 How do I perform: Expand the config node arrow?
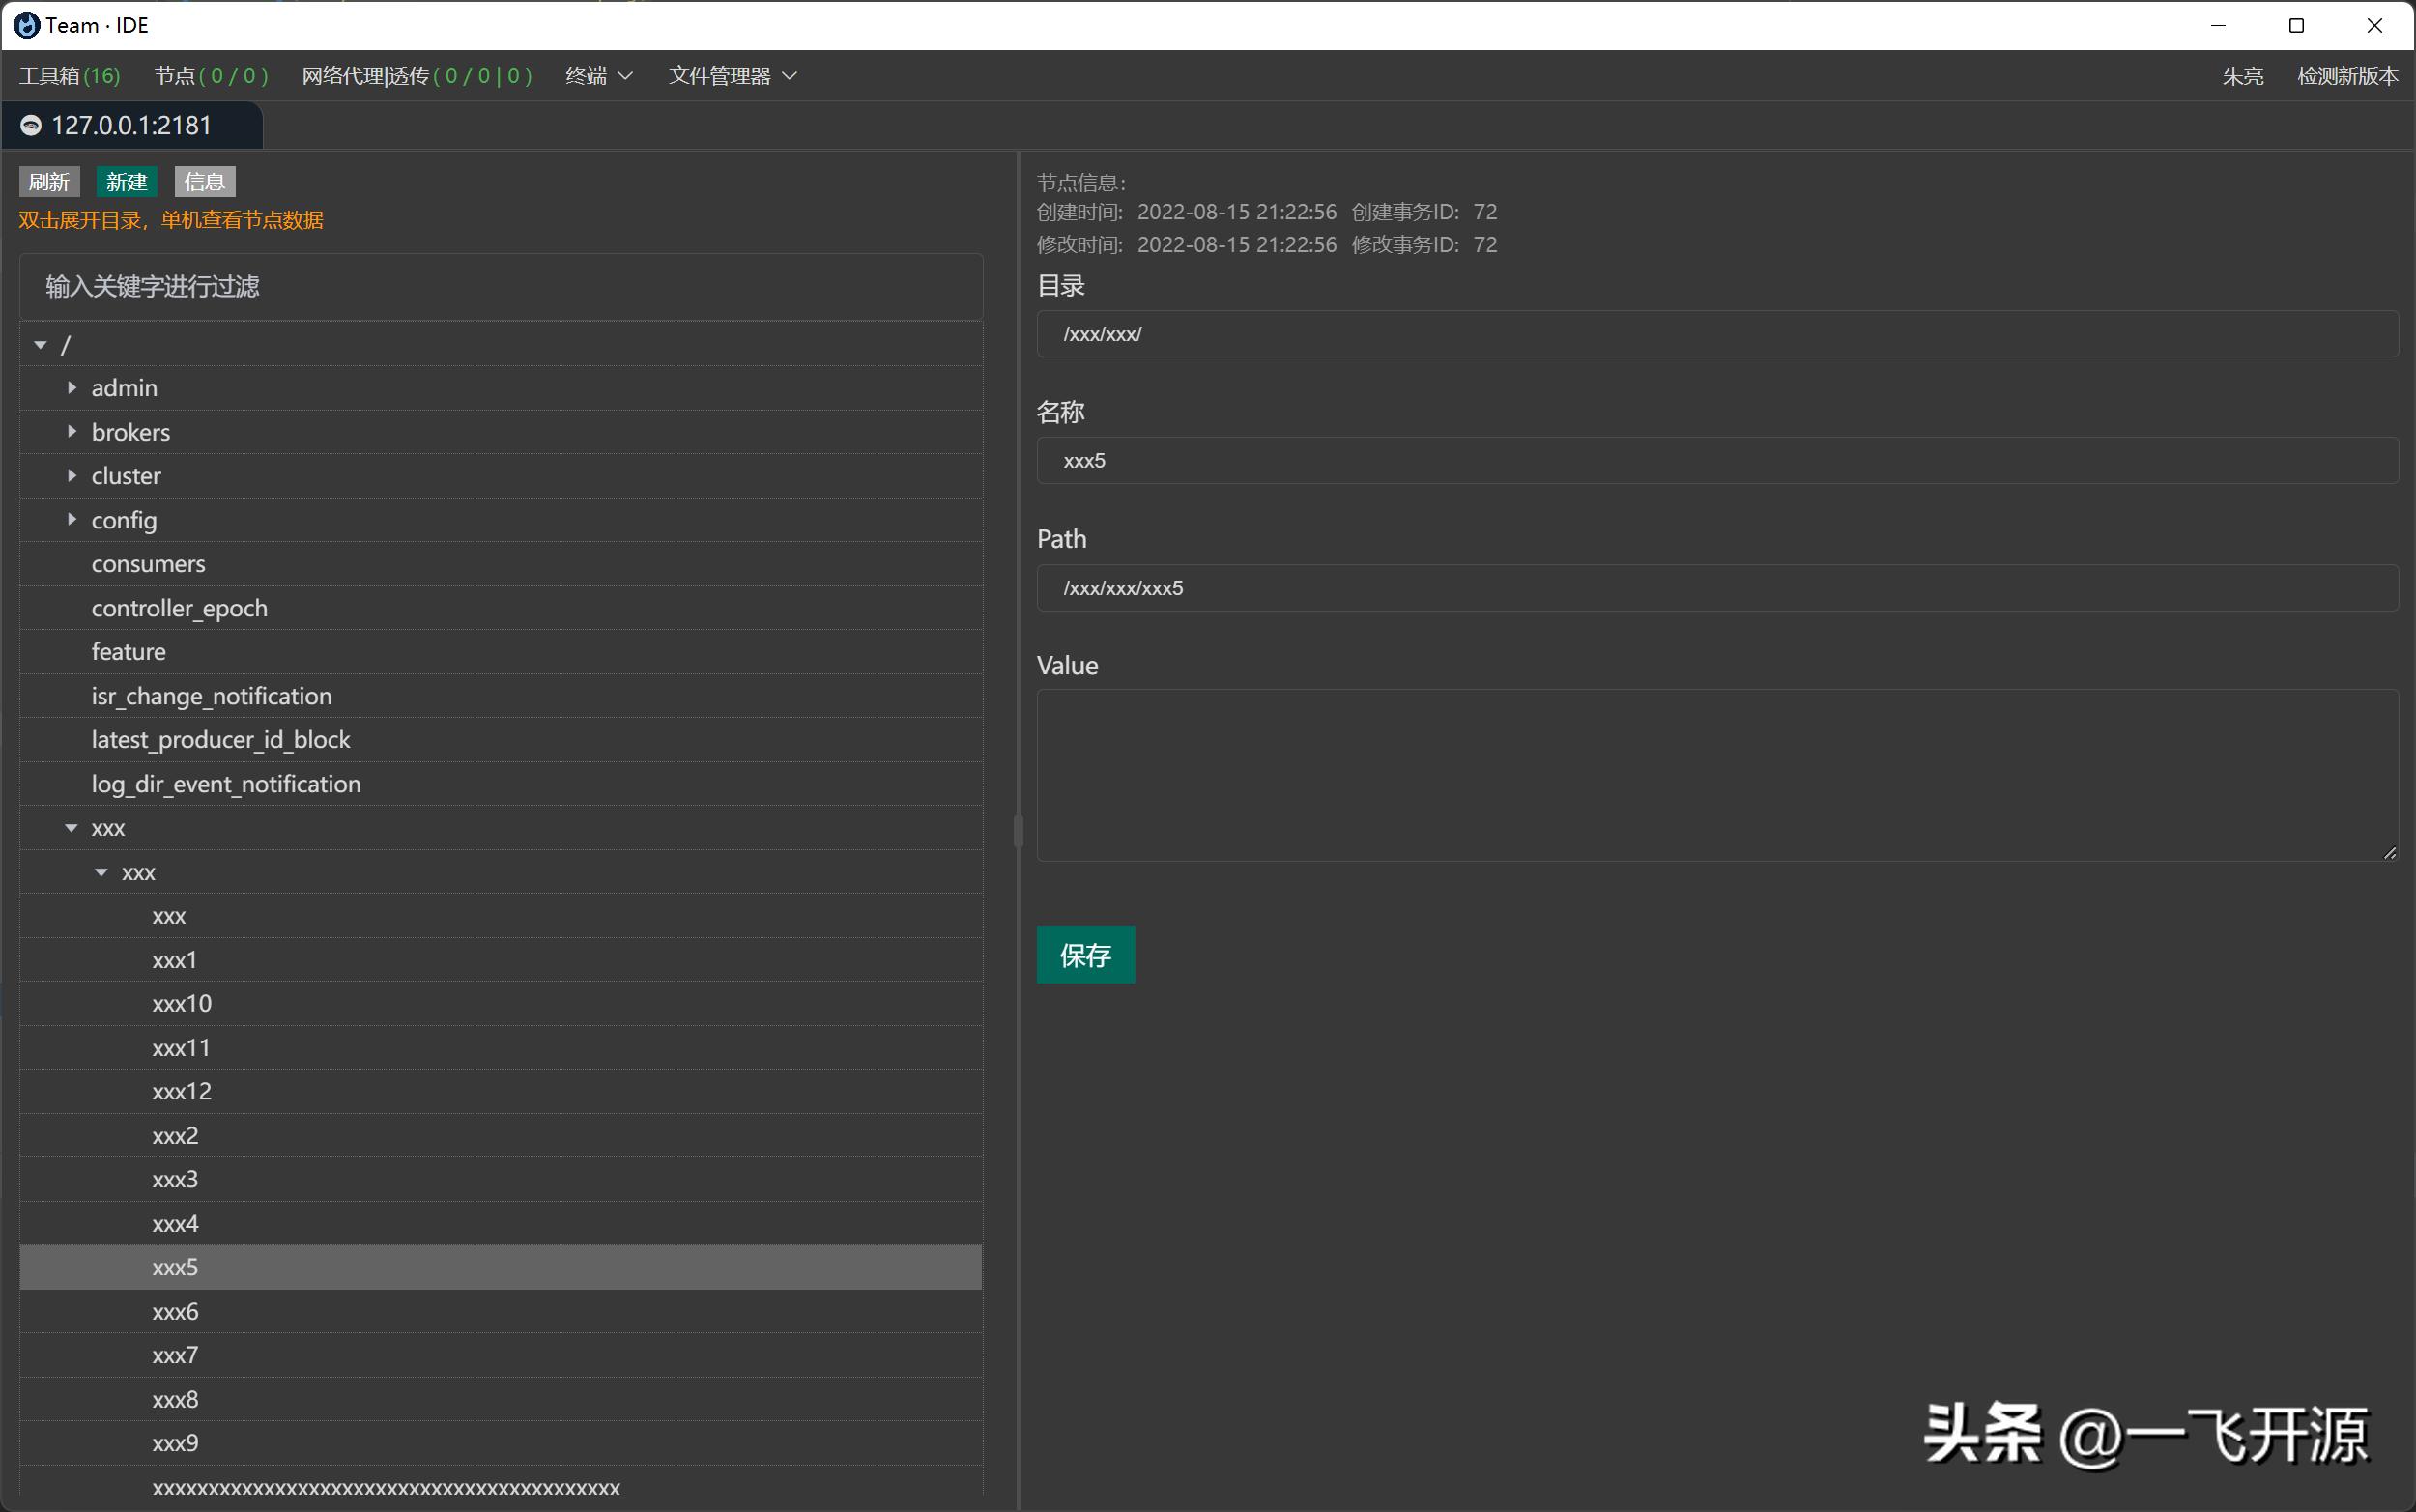pyautogui.click(x=72, y=520)
